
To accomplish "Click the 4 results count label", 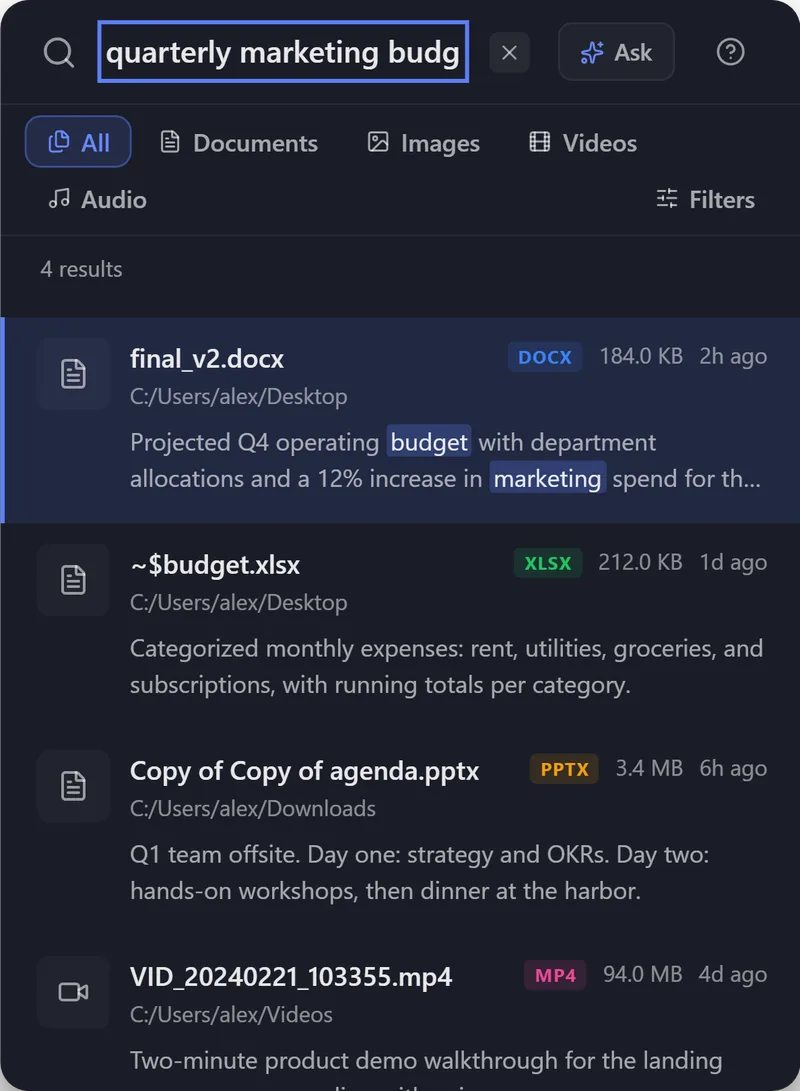I will point(81,269).
